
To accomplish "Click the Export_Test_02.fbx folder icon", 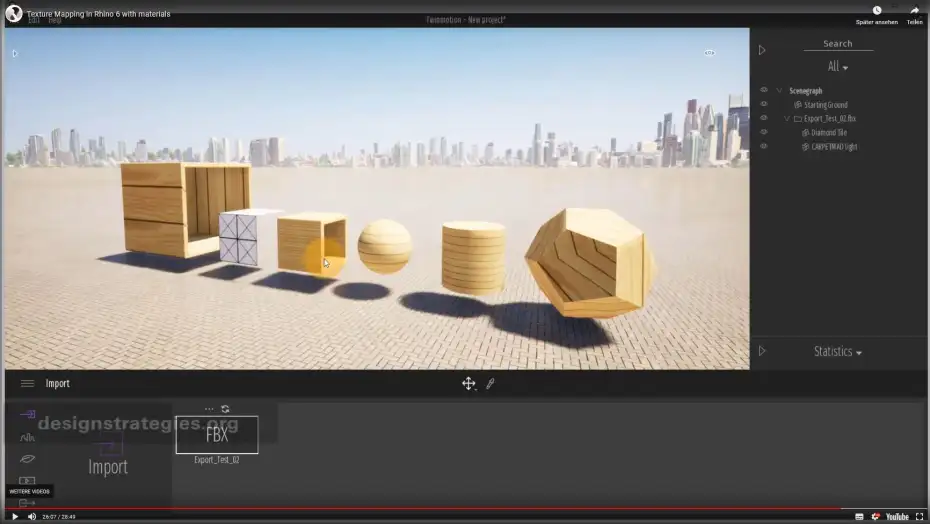I will 798,119.
